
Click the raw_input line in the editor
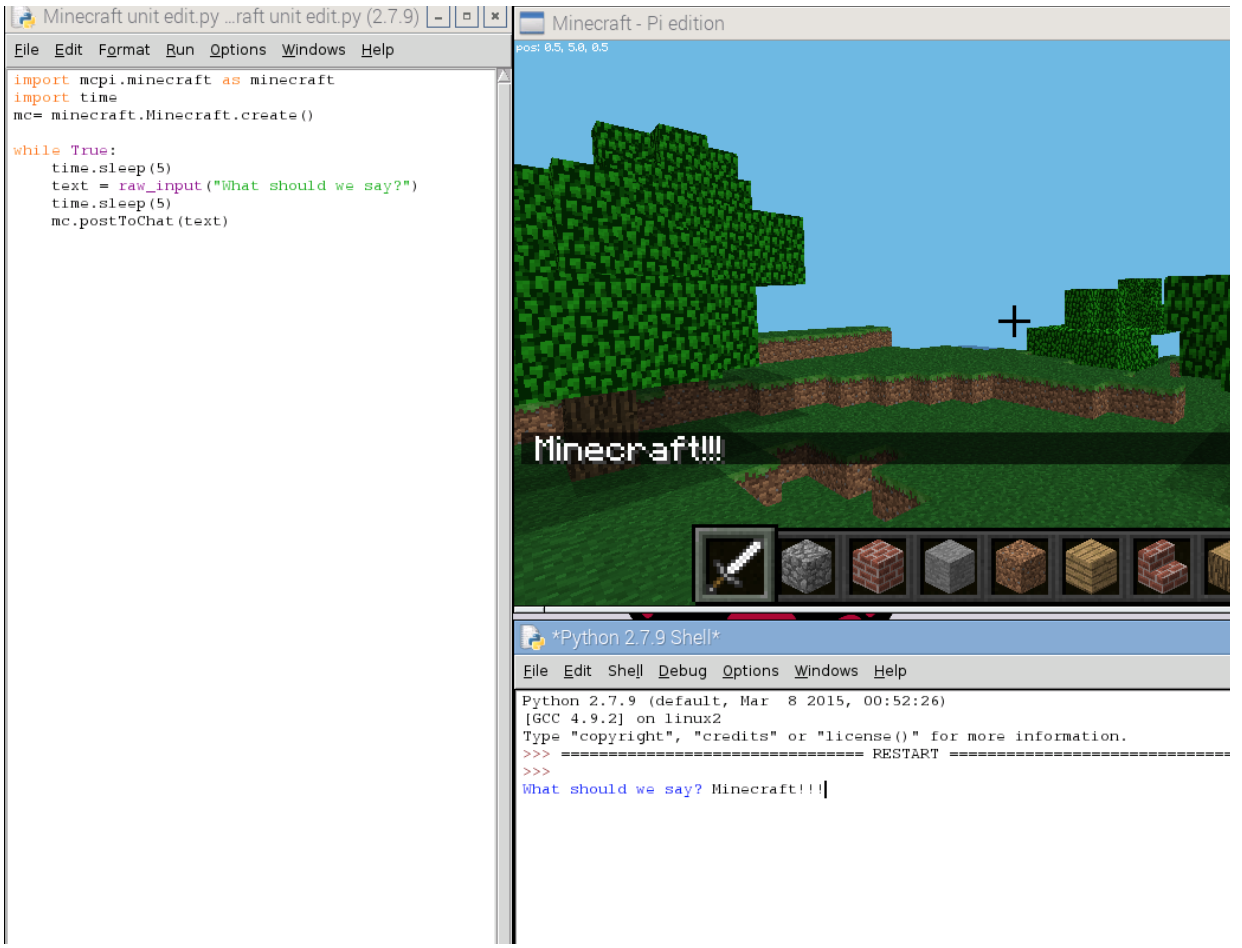pos(234,186)
